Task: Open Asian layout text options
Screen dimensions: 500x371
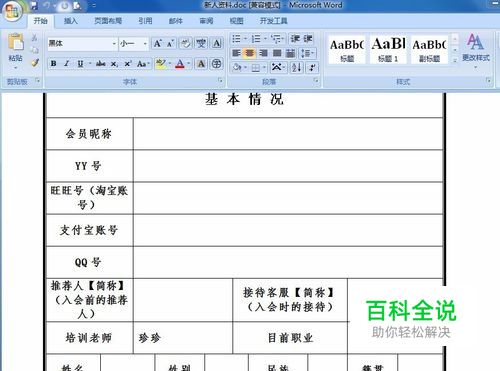Action: coord(277,67)
